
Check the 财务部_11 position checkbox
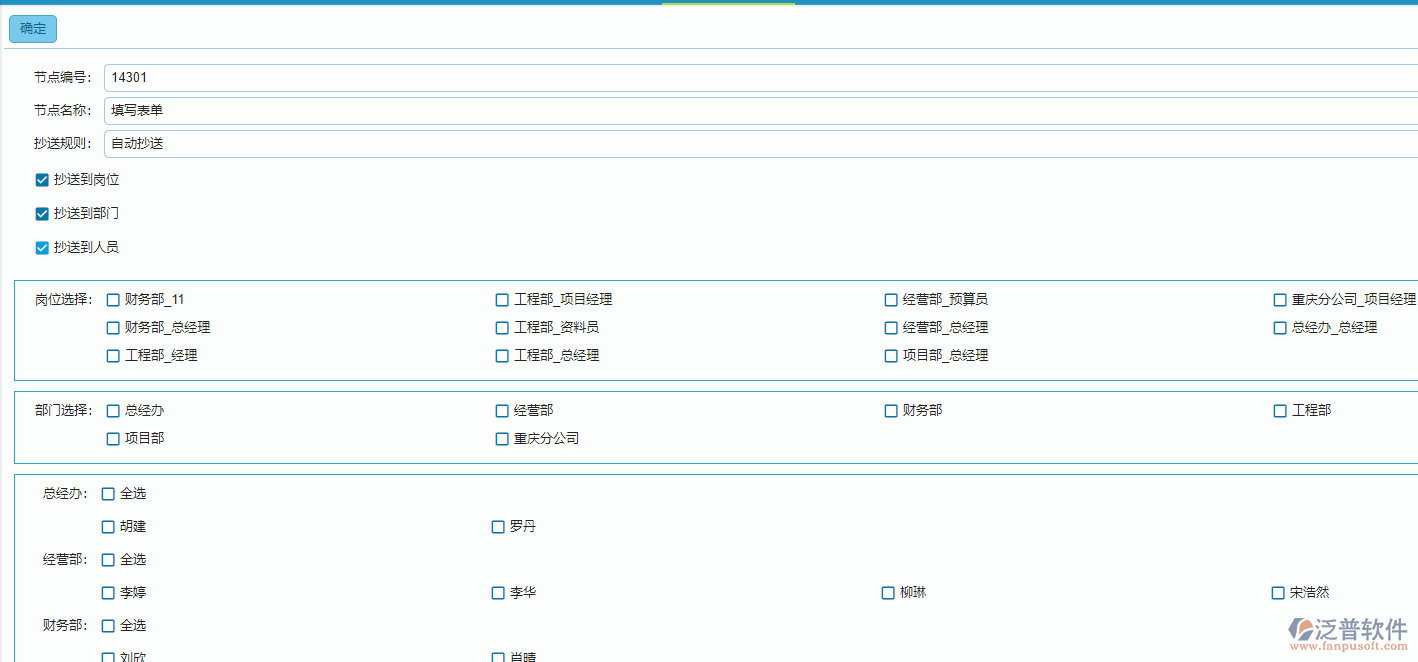point(113,300)
